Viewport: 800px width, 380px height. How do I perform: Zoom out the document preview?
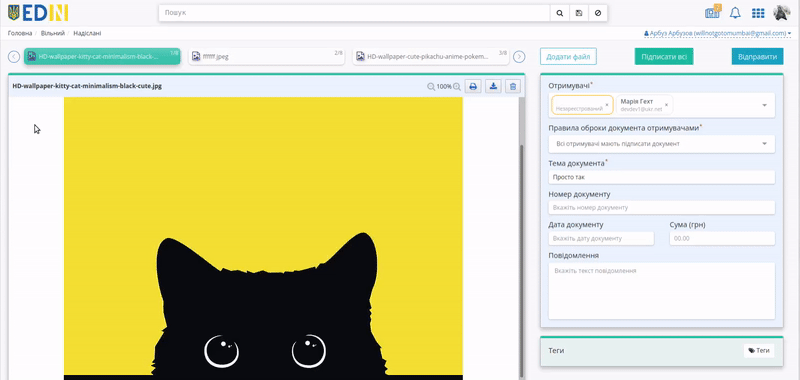coord(431,87)
